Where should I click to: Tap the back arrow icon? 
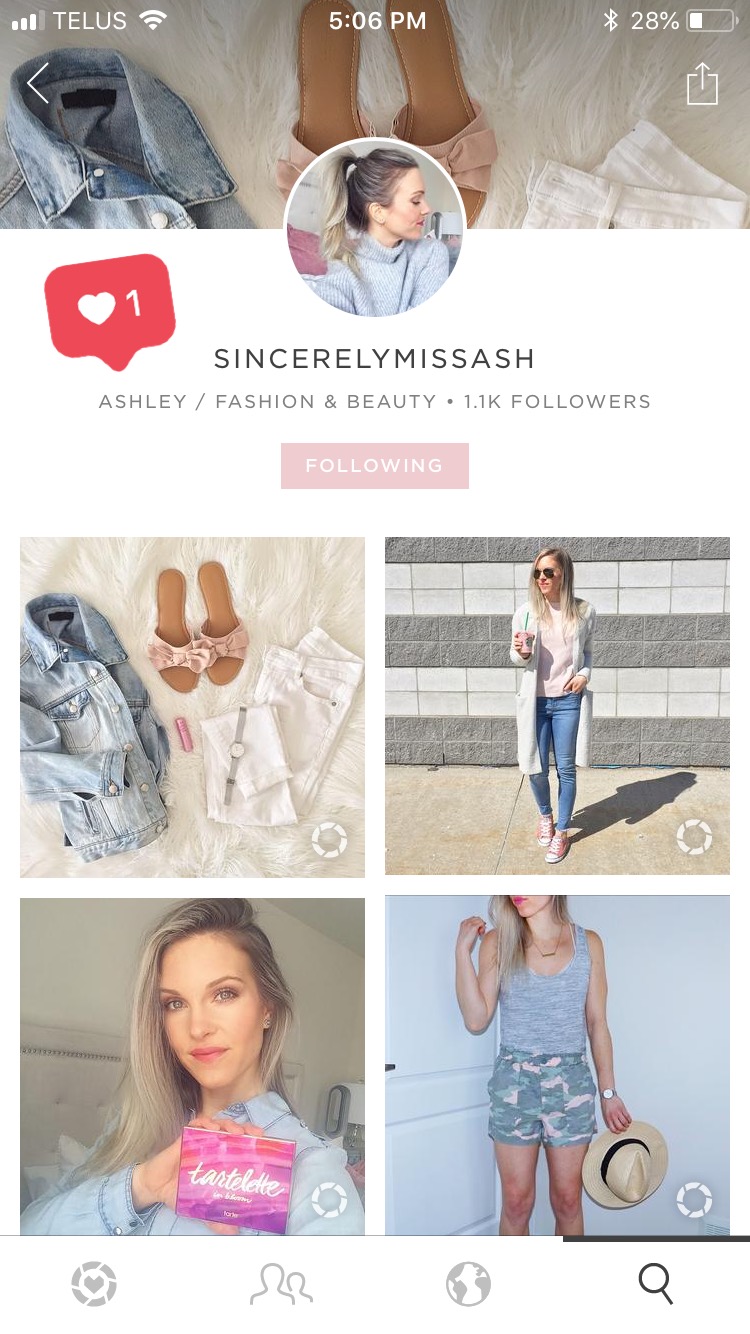(x=38, y=83)
